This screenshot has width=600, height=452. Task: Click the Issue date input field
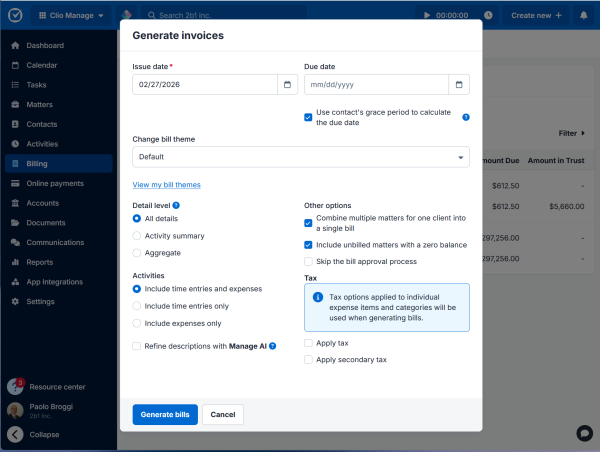(205, 85)
